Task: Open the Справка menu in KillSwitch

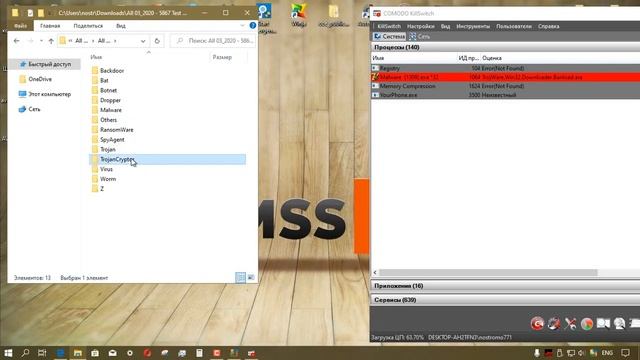Action: 548,26
